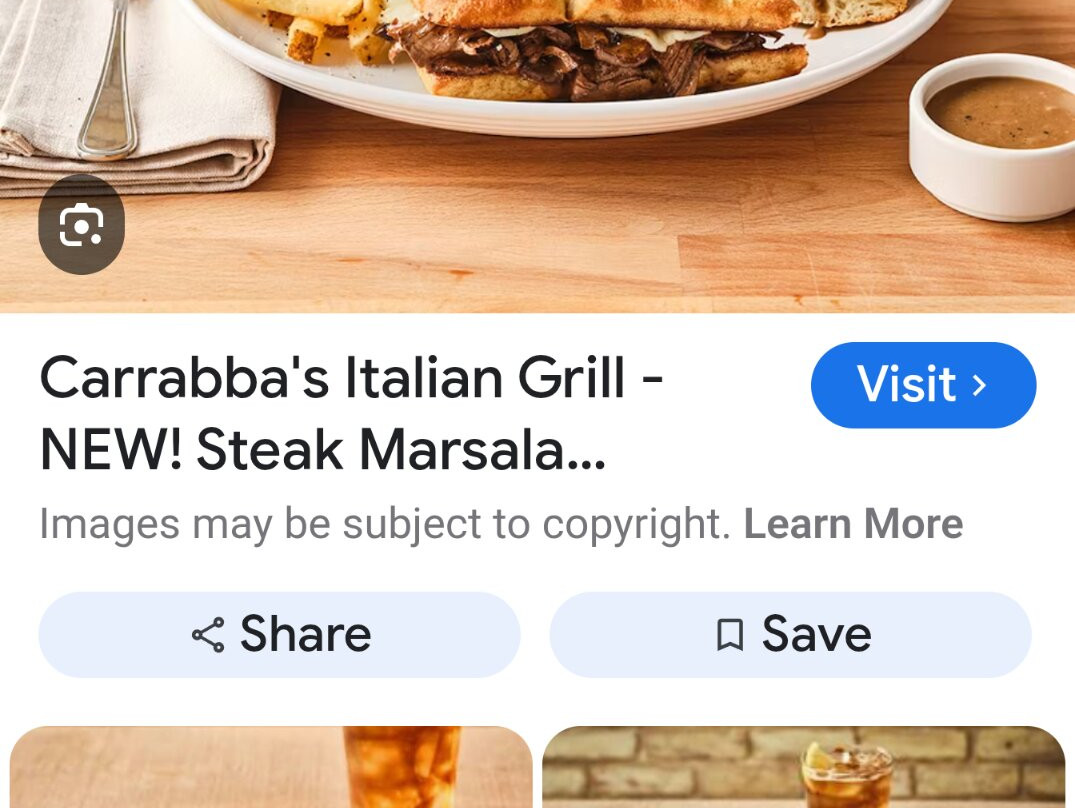Click the bookmark icon in Save button
The height and width of the screenshot is (808, 1075).
729,635
